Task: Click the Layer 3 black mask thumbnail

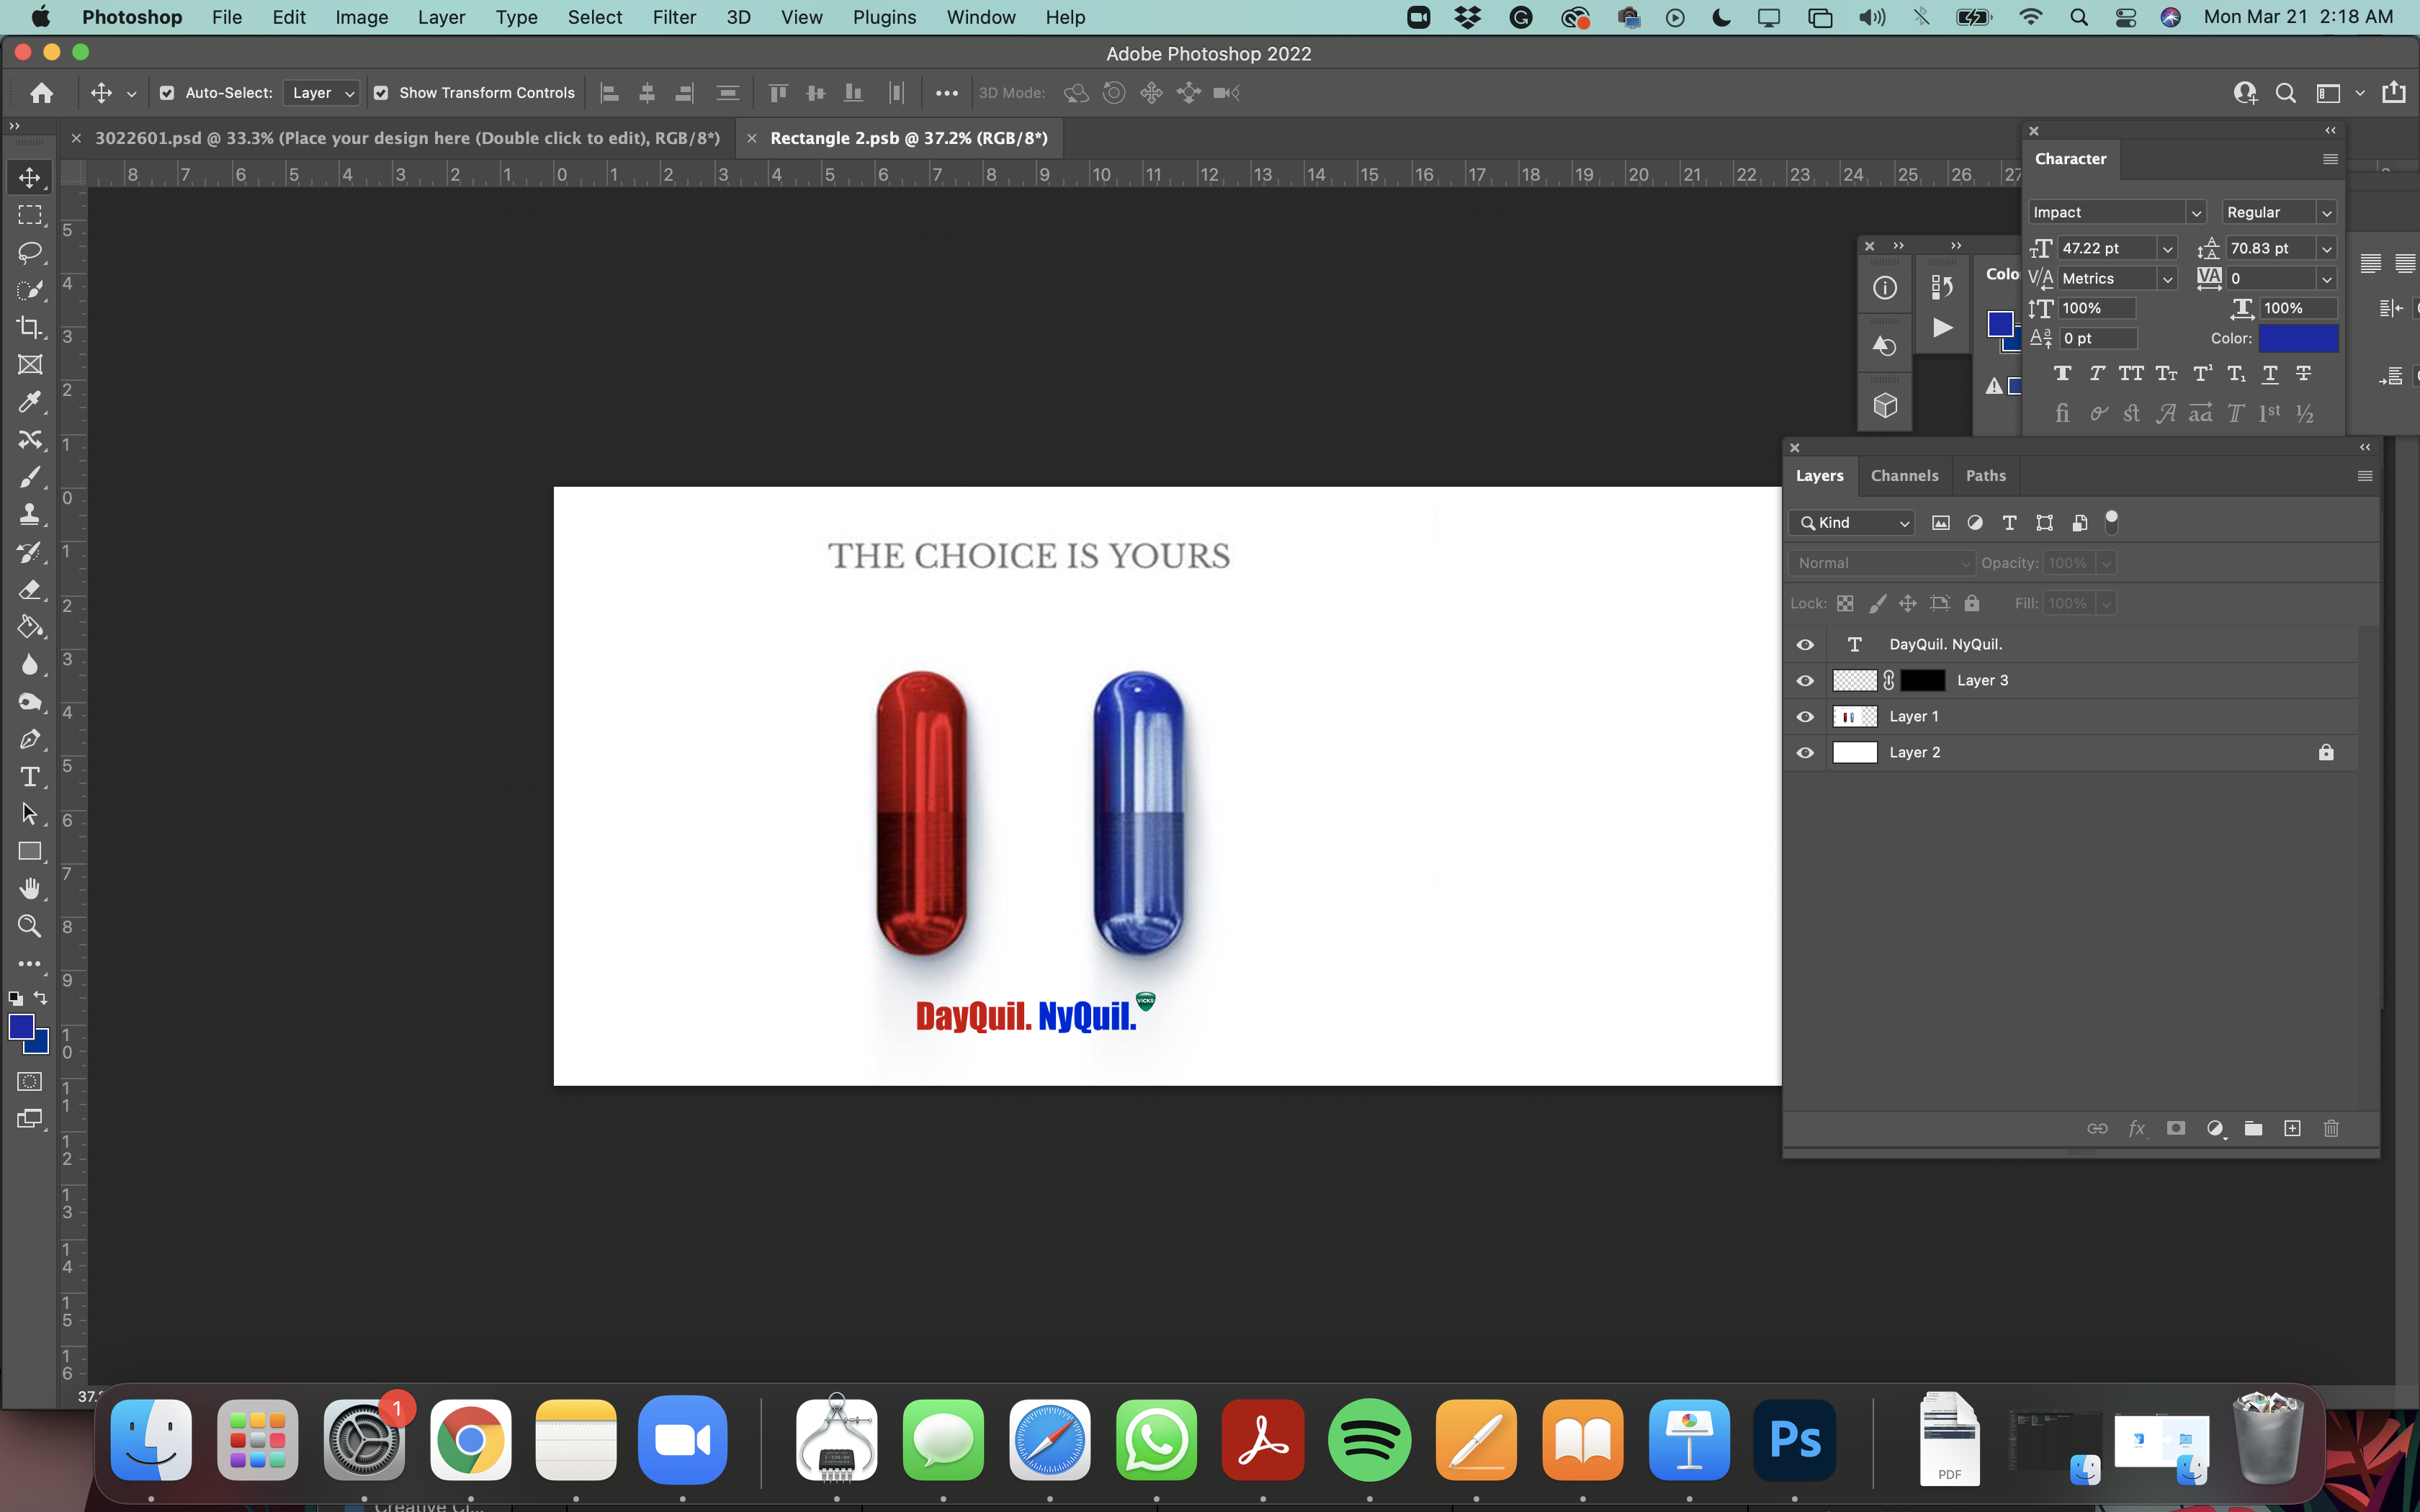Action: click(x=1922, y=681)
